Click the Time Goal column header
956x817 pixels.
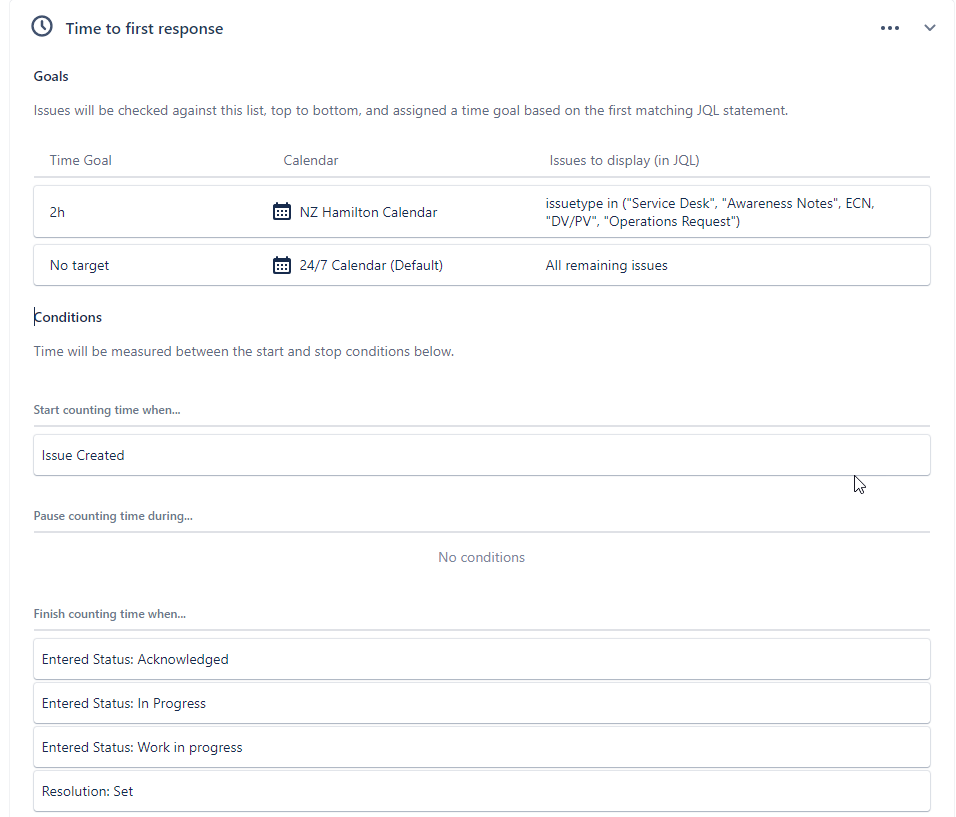pos(80,160)
